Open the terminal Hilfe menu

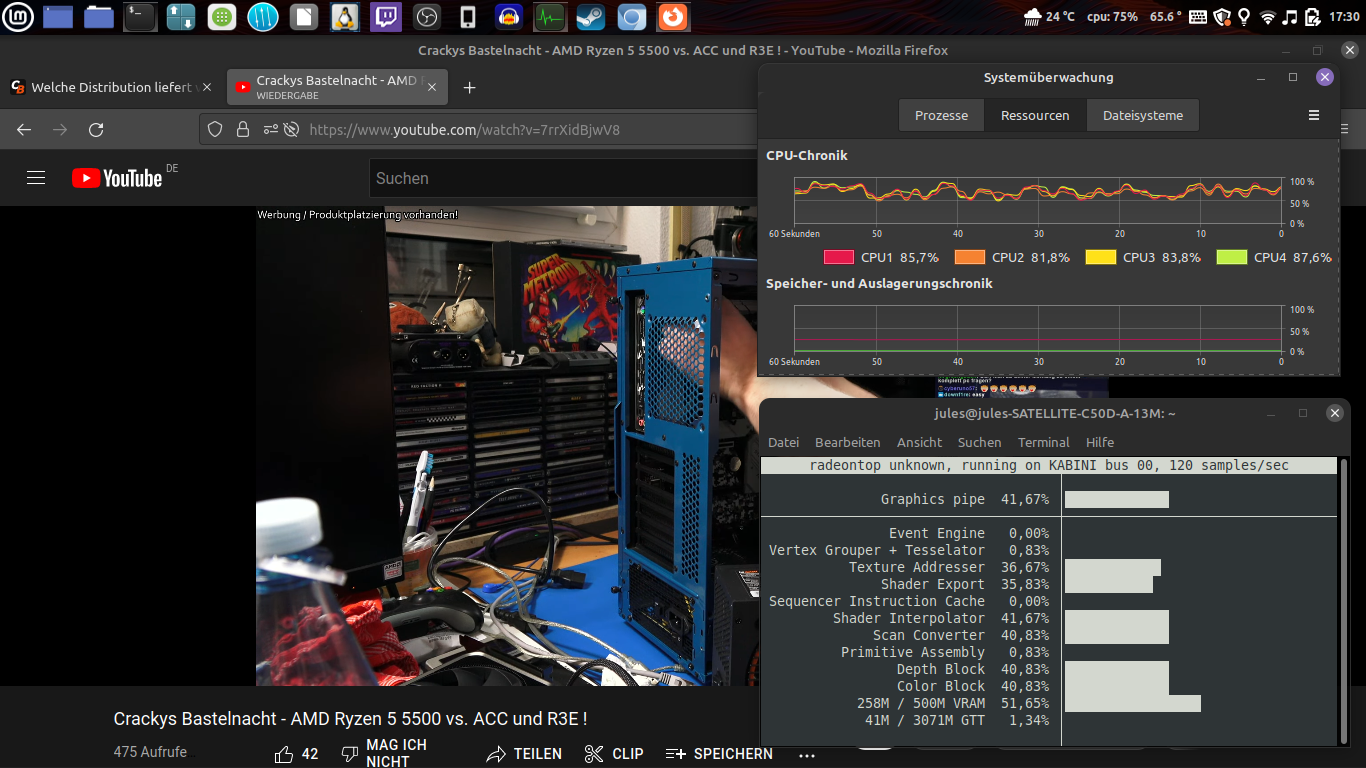pos(1100,442)
